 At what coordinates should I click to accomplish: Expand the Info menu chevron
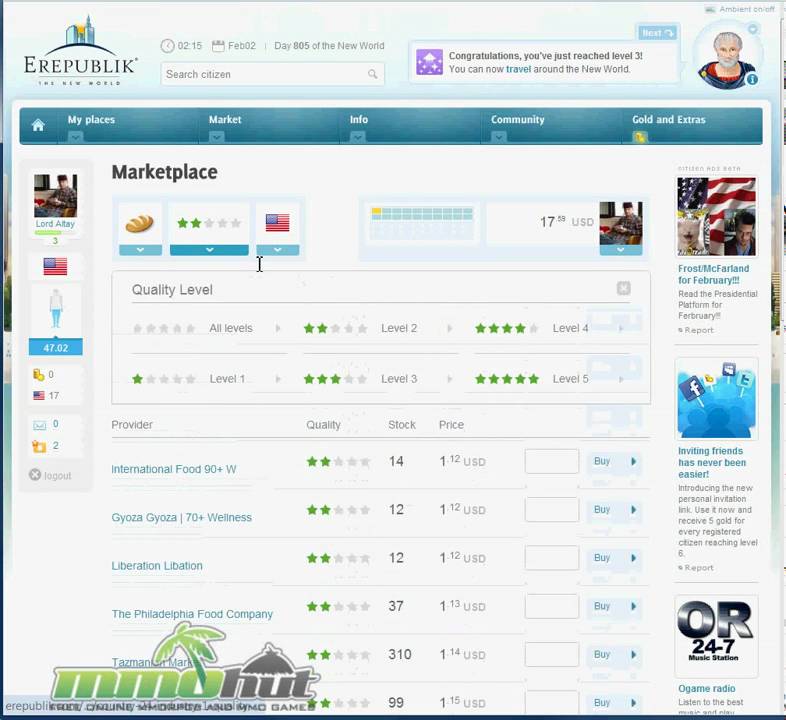point(357,136)
